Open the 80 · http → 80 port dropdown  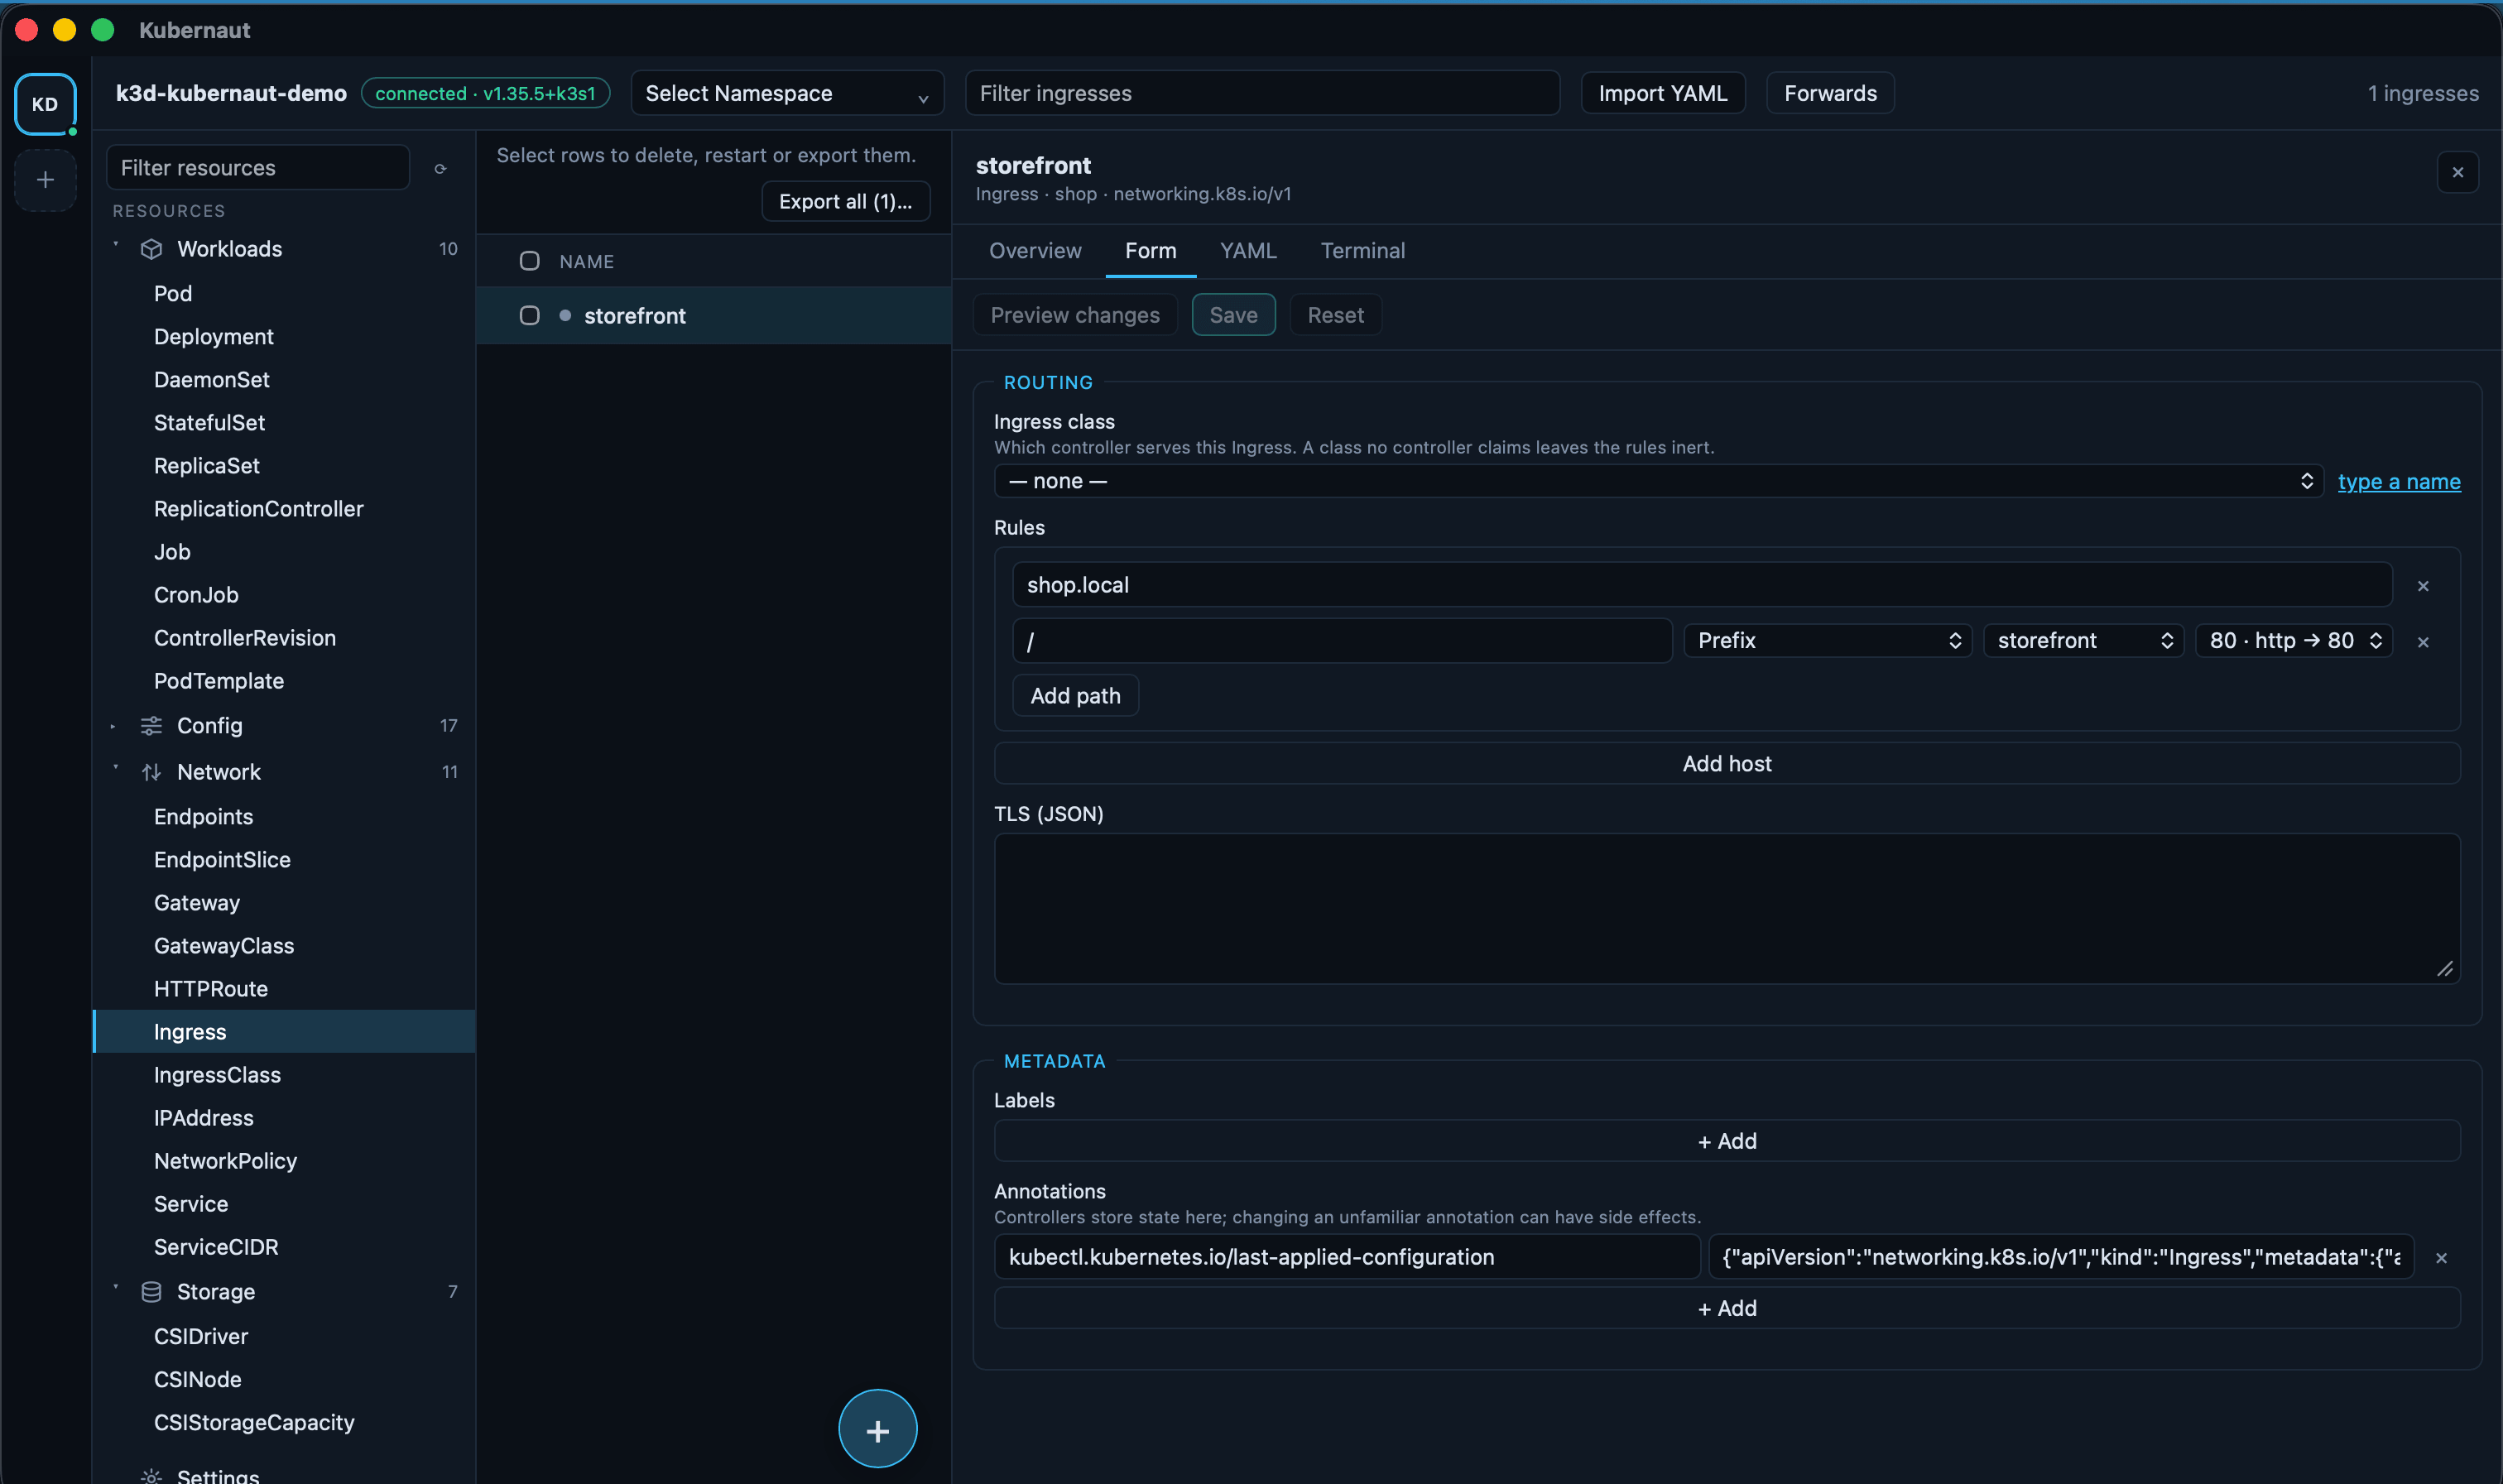pos(2293,641)
